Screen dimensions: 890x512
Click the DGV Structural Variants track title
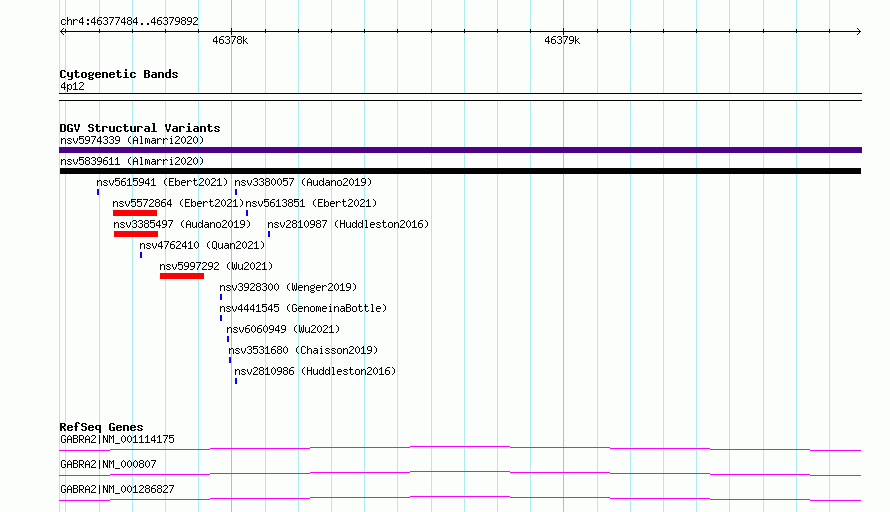pyautogui.click(x=140, y=128)
